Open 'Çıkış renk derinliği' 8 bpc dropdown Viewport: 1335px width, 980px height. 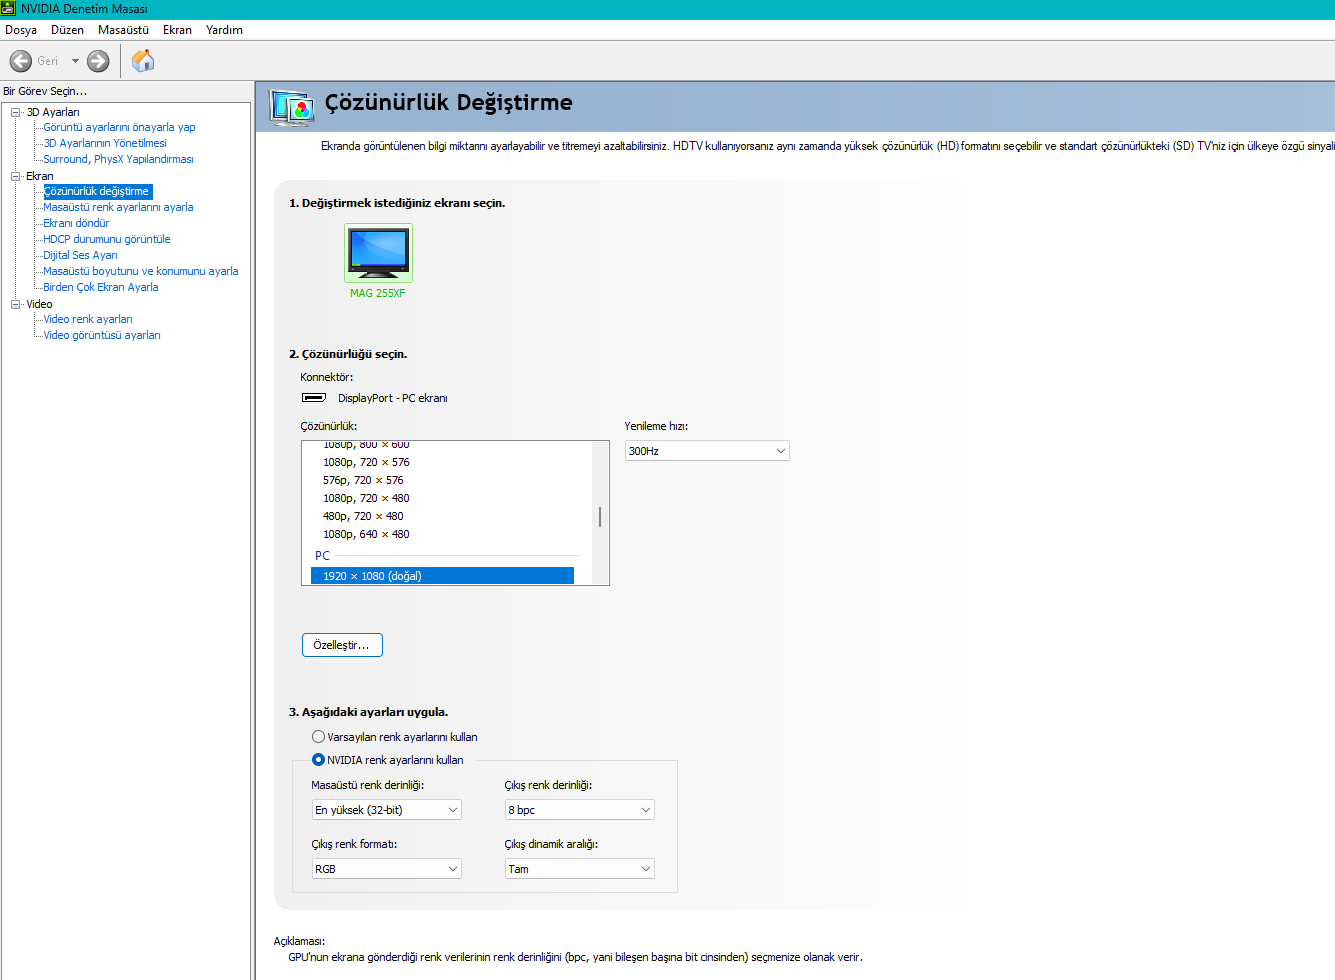coord(579,810)
